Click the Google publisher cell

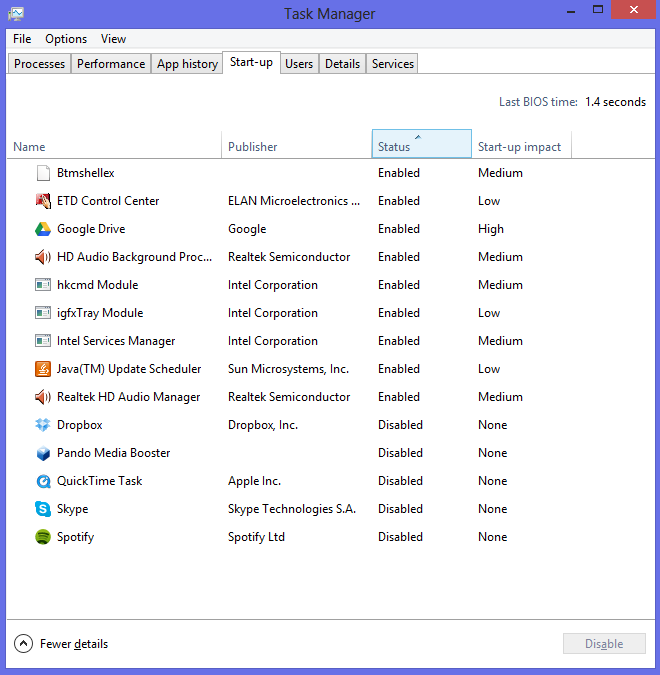247,229
